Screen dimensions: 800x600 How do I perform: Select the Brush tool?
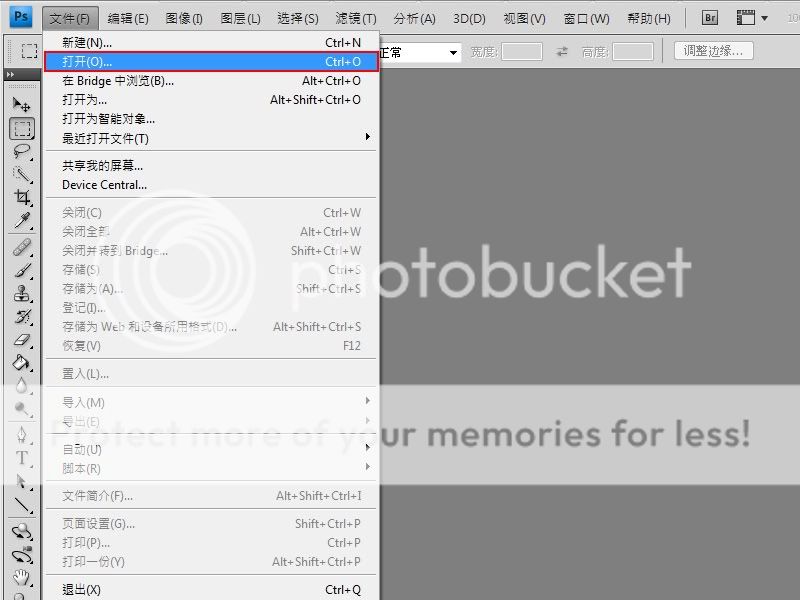21,270
